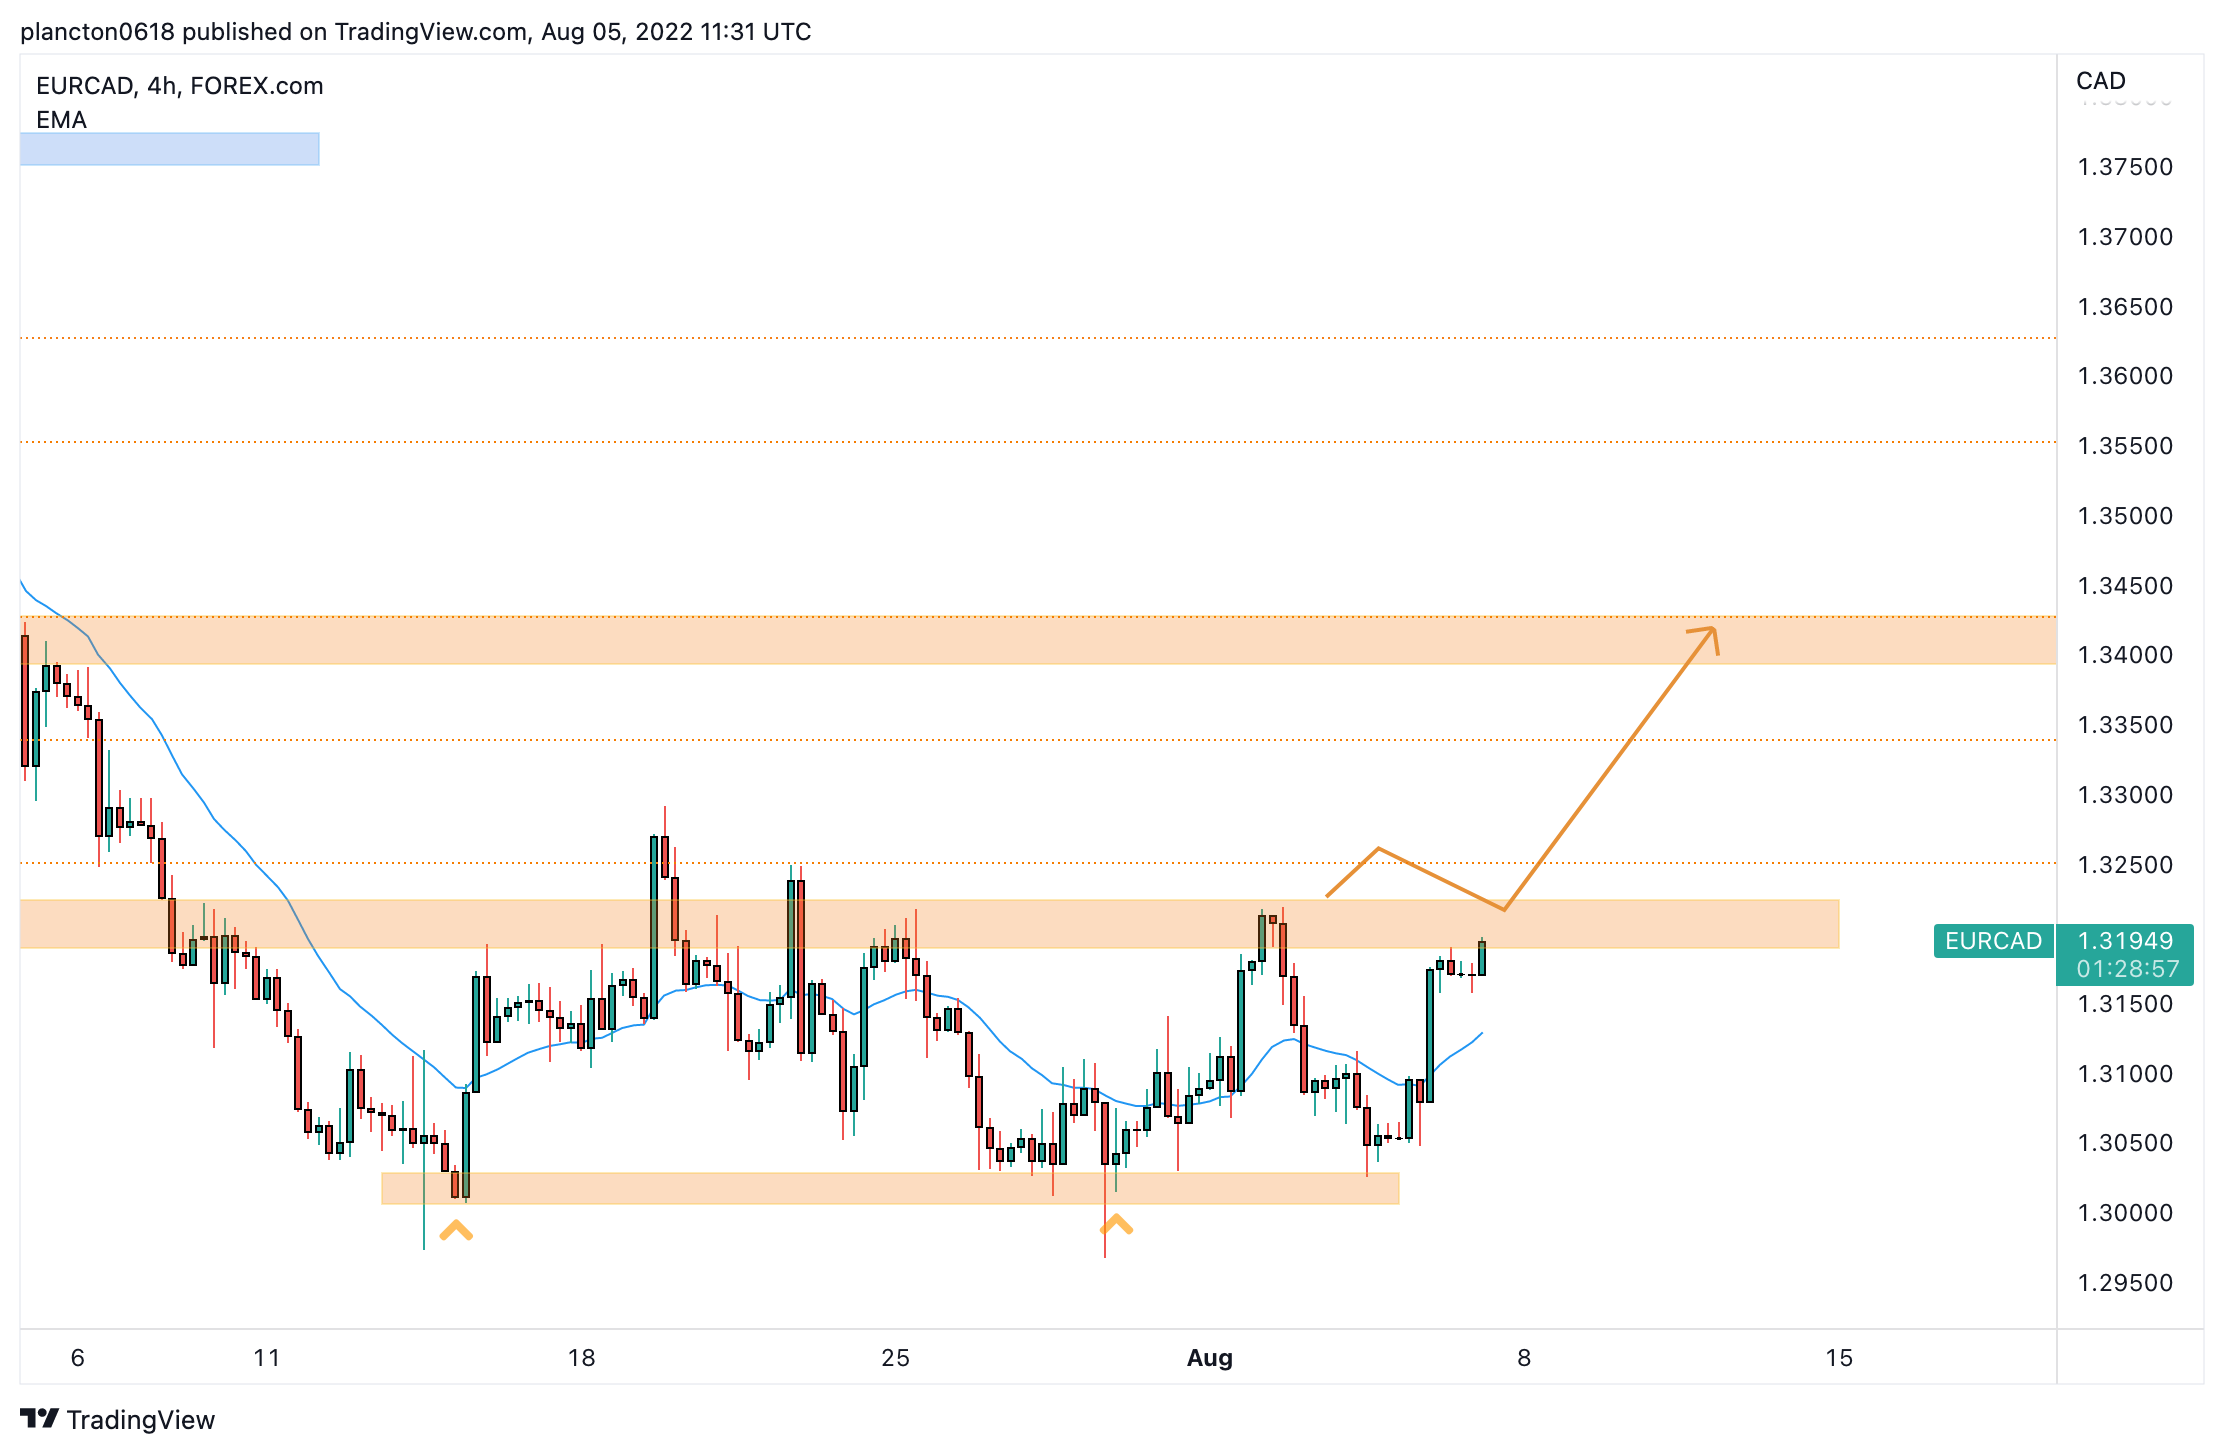Image resolution: width=2224 pixels, height=1454 pixels.
Task: Click the blue highlighted box under EMA label
Action: (170, 149)
